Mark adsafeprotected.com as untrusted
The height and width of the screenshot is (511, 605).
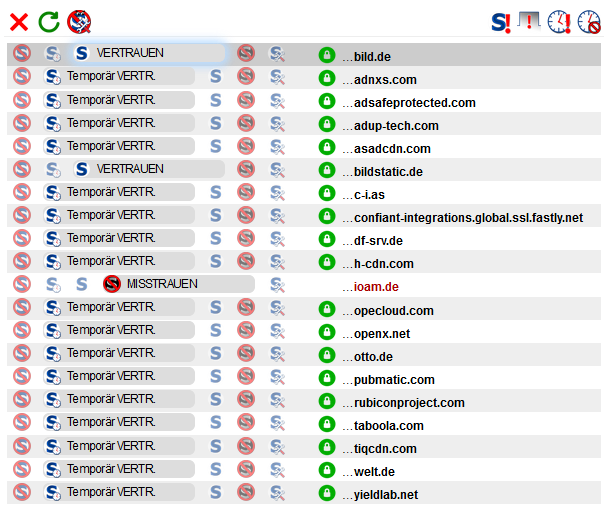click(x=246, y=100)
